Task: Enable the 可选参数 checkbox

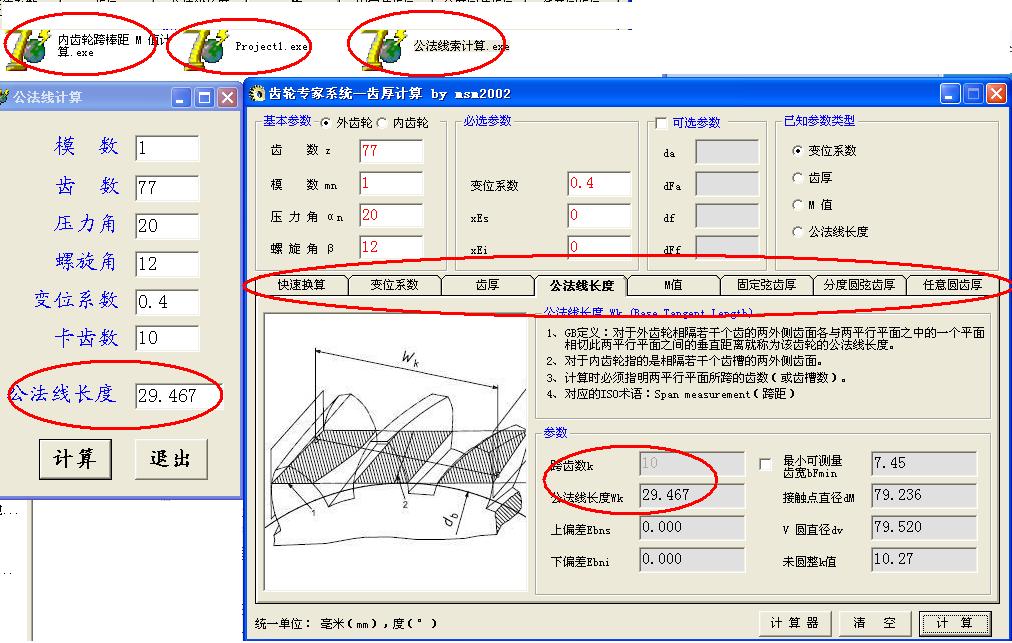Action: coord(662,123)
